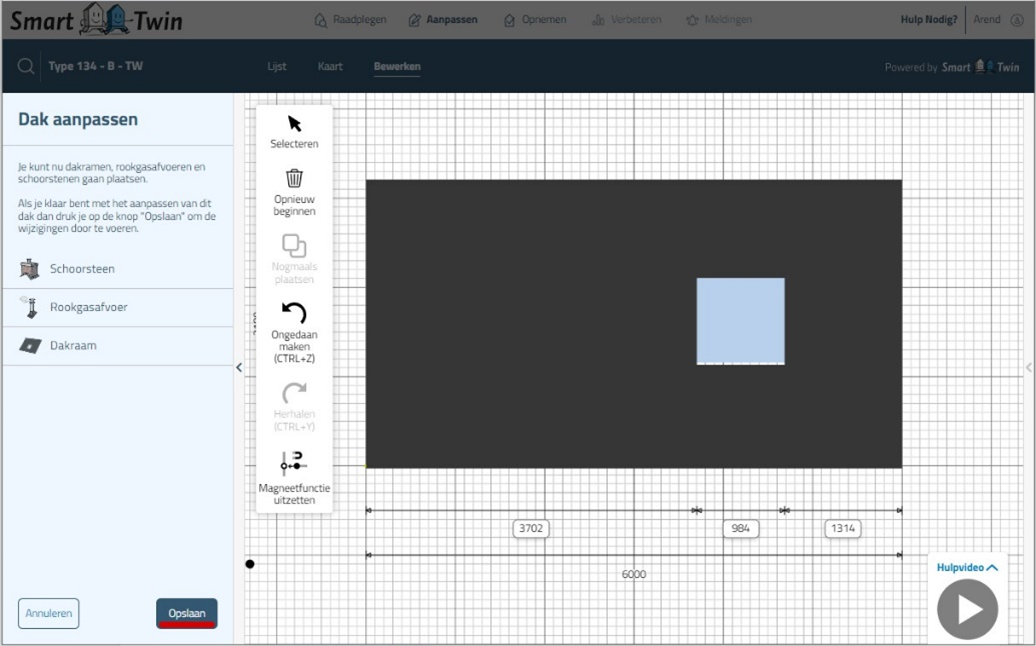
Task: Select the light blue roof window rectangle
Action: tap(740, 321)
